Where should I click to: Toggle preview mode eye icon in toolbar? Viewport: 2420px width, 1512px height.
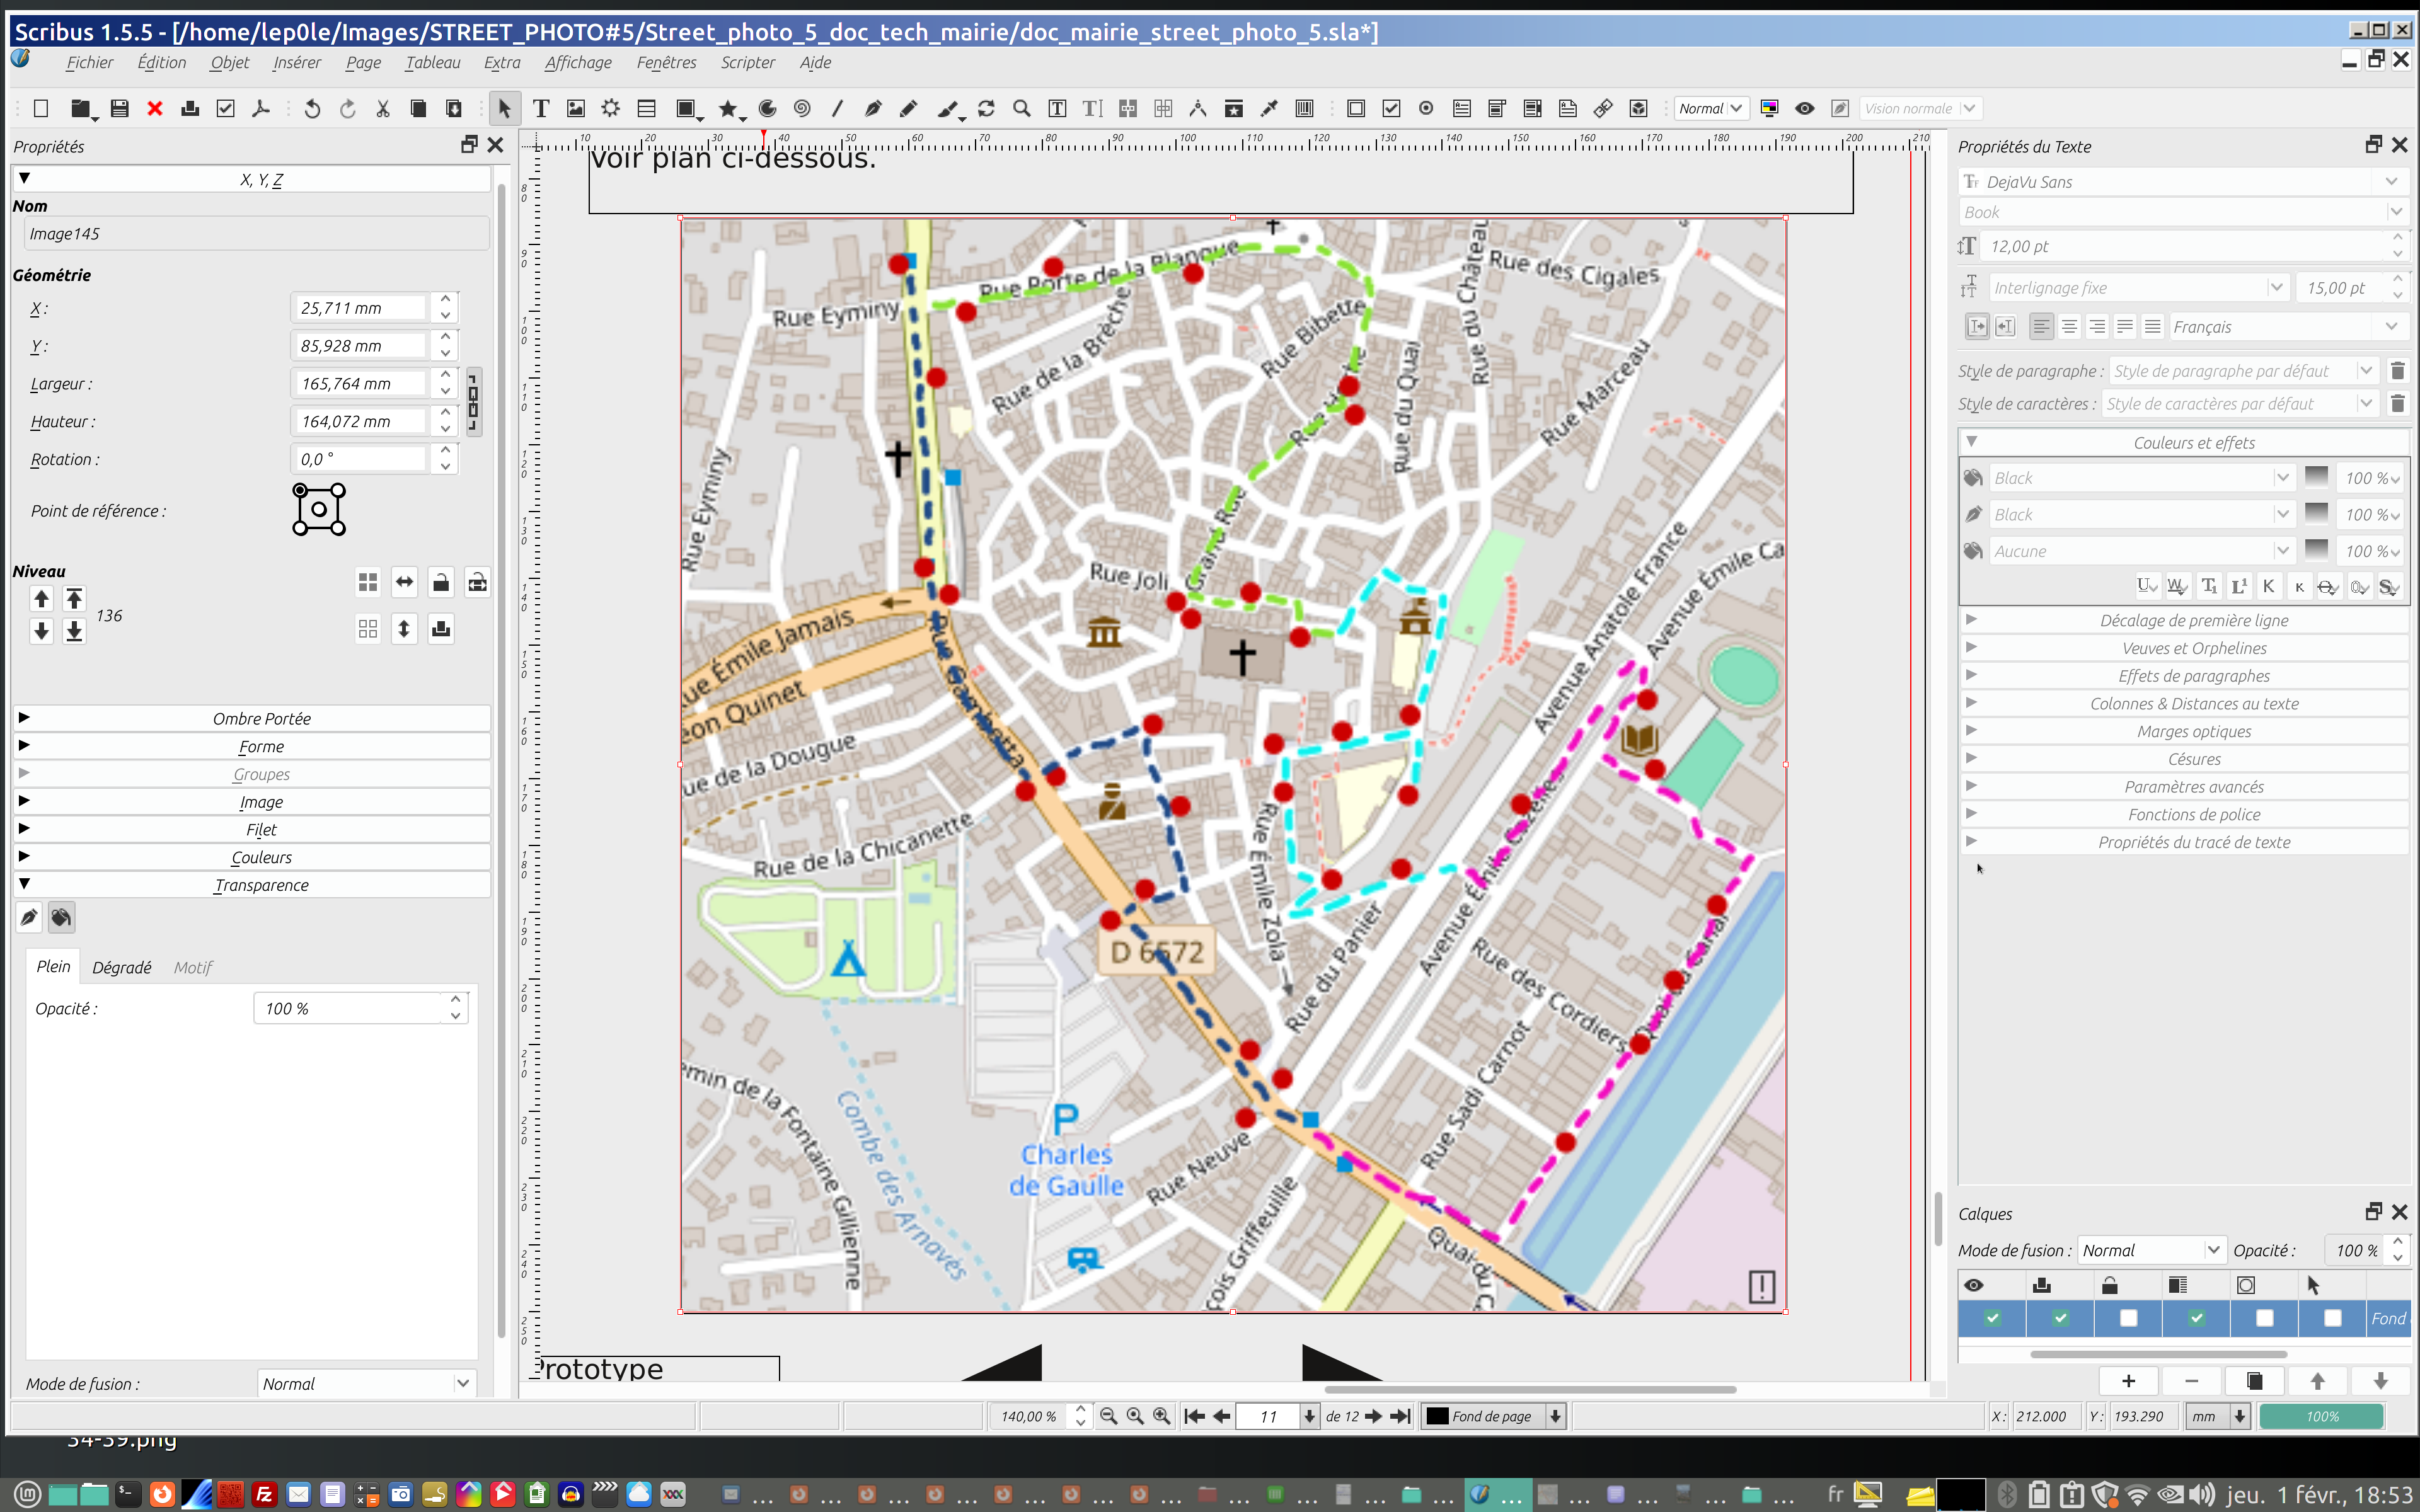tap(1804, 108)
